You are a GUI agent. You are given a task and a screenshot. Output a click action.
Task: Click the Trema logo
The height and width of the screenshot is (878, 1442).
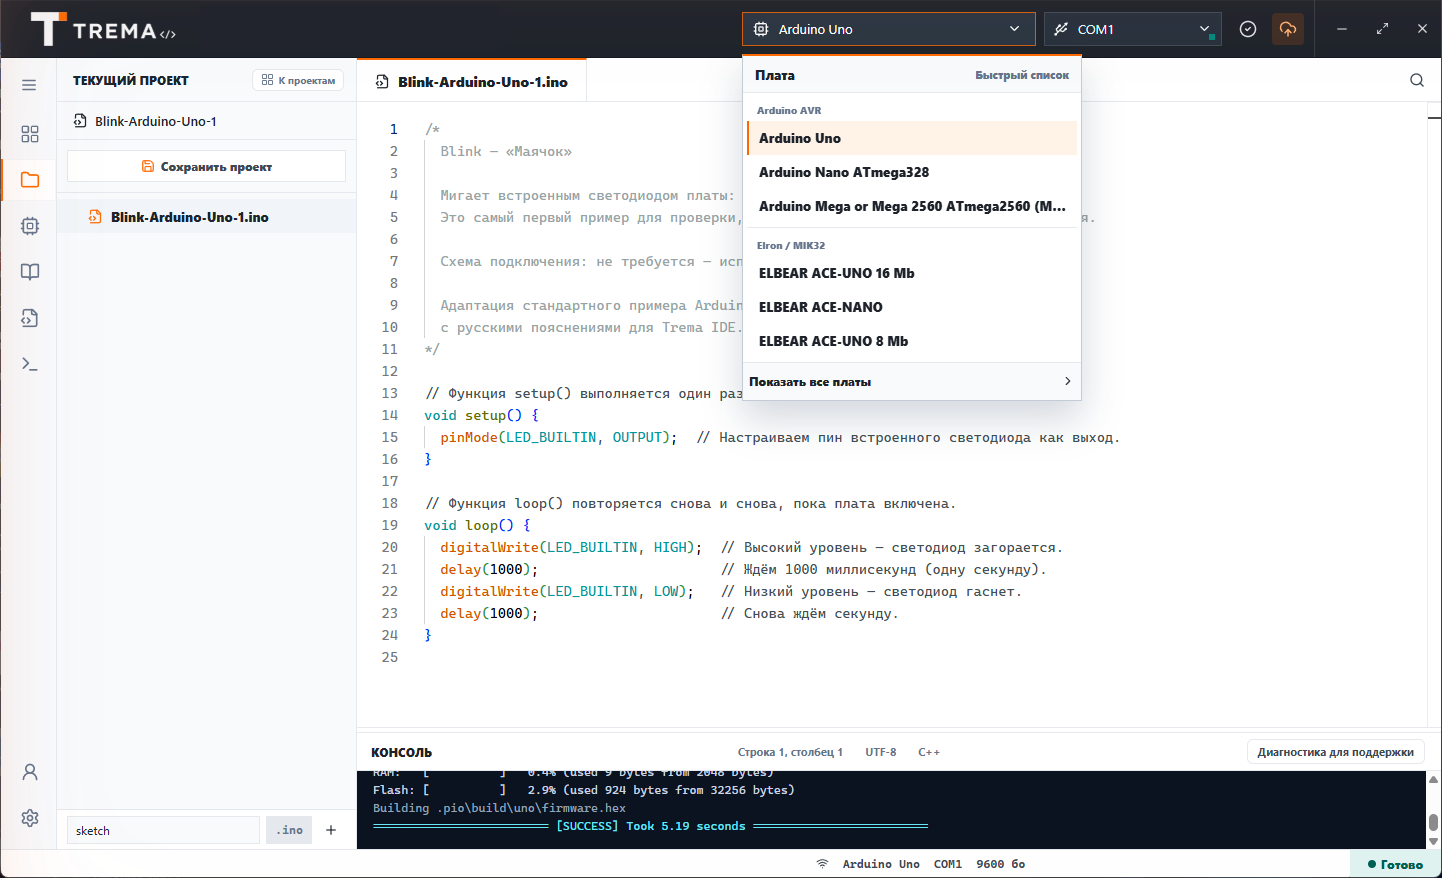click(x=103, y=30)
